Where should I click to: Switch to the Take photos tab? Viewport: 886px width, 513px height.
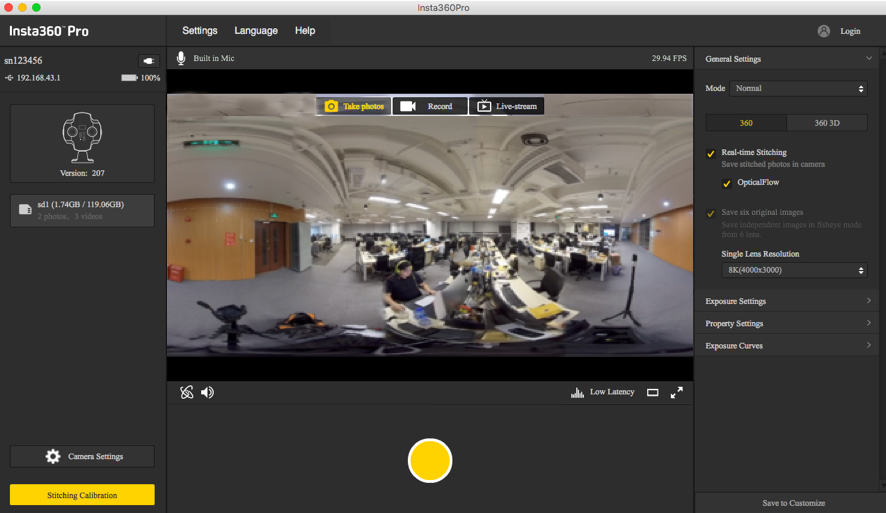pyautogui.click(x=354, y=106)
